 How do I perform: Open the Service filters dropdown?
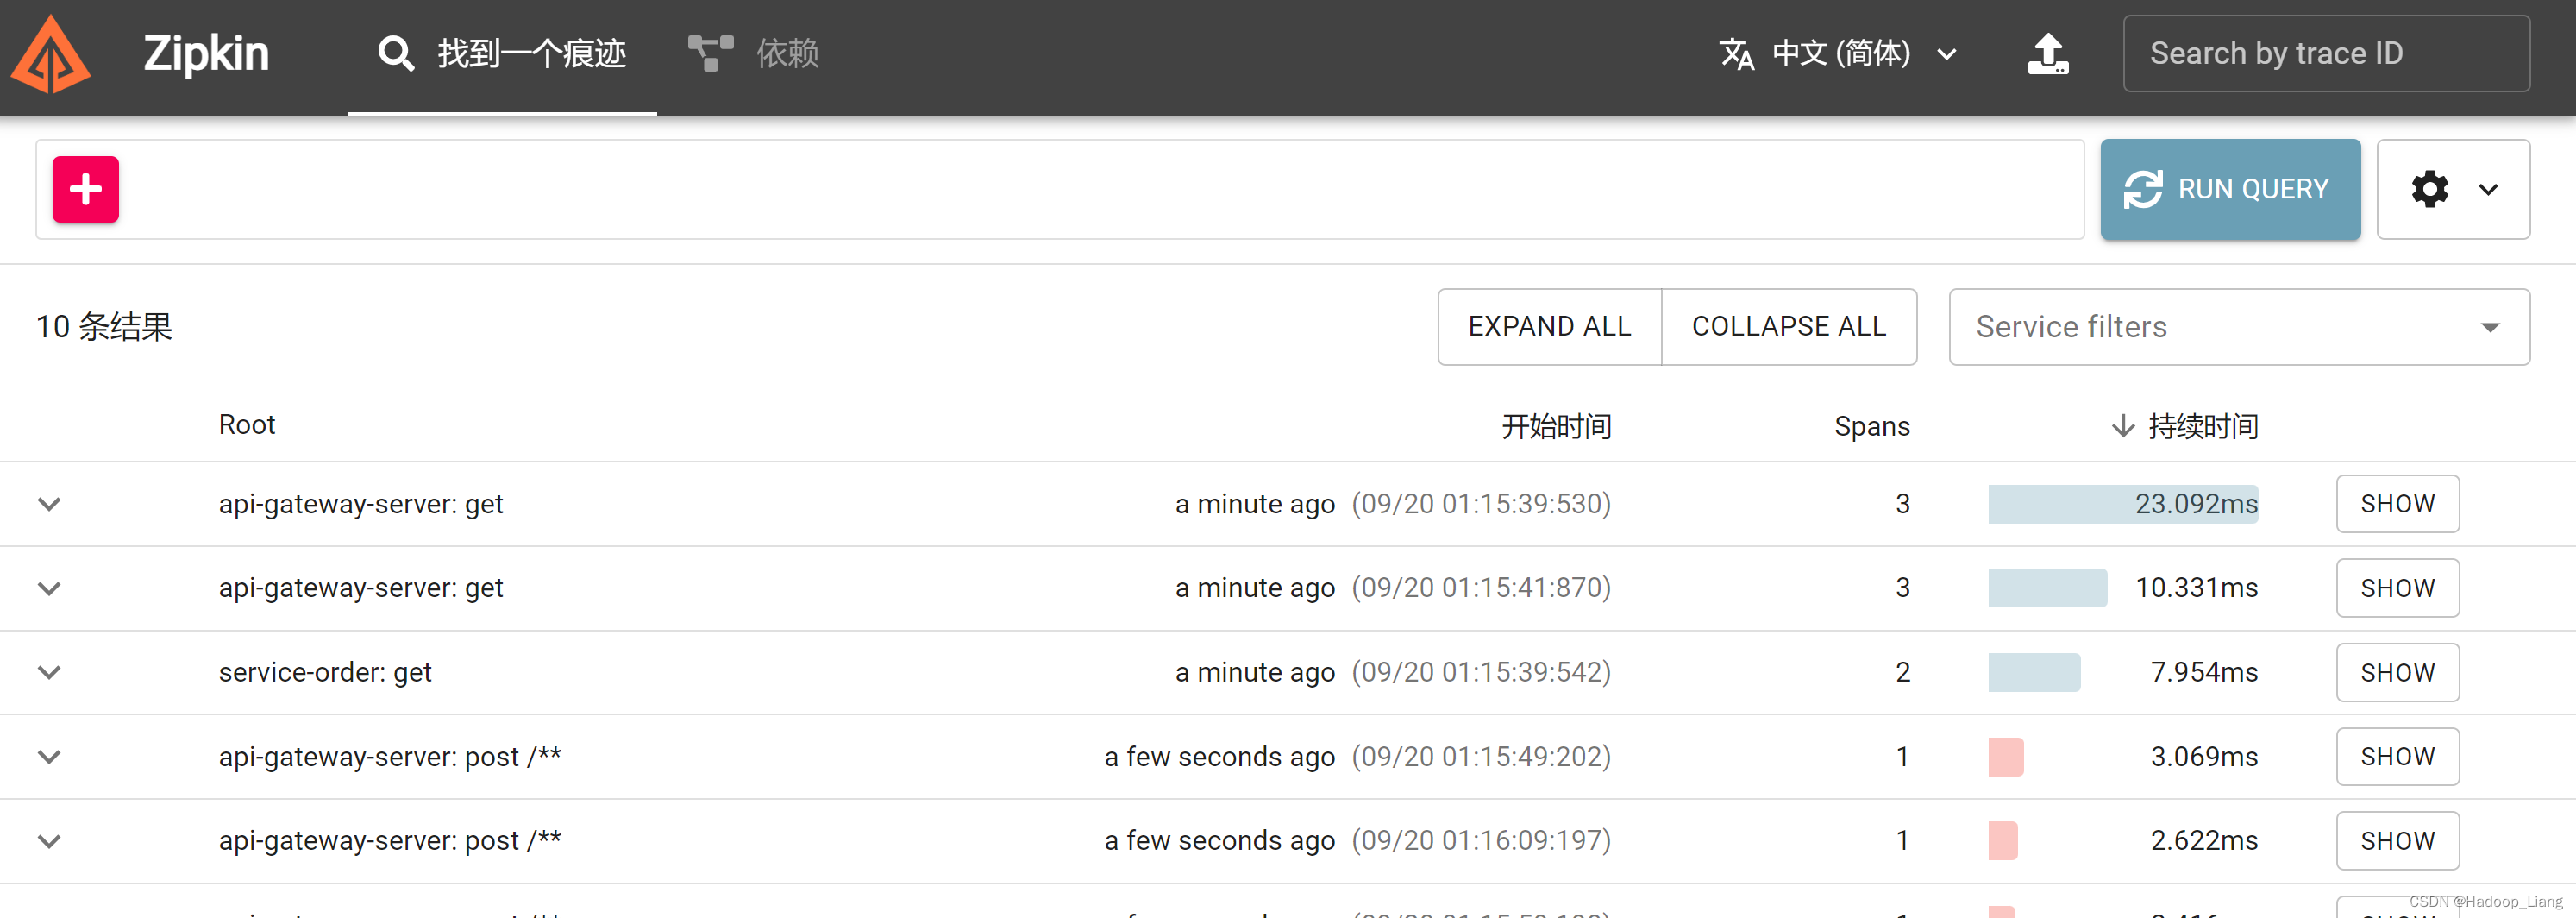2239,327
